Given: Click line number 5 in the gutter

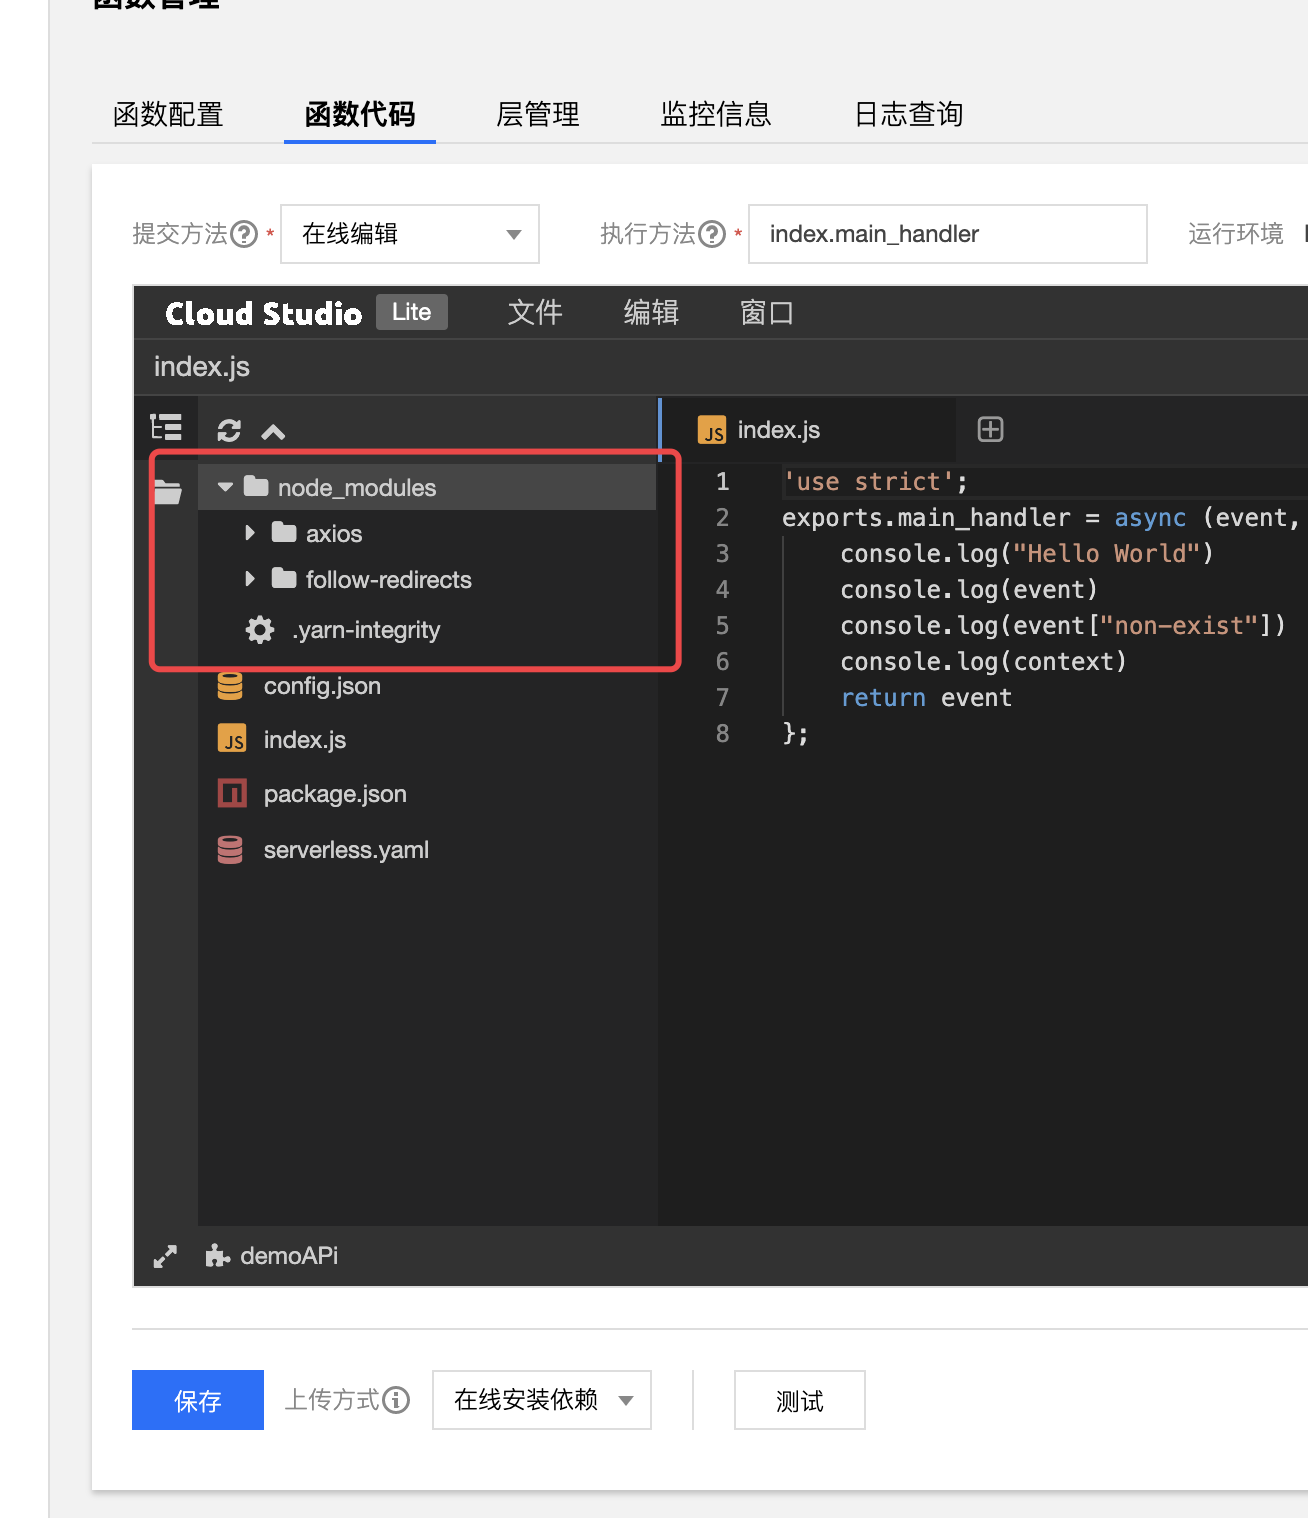Looking at the screenshot, I should (x=722, y=626).
